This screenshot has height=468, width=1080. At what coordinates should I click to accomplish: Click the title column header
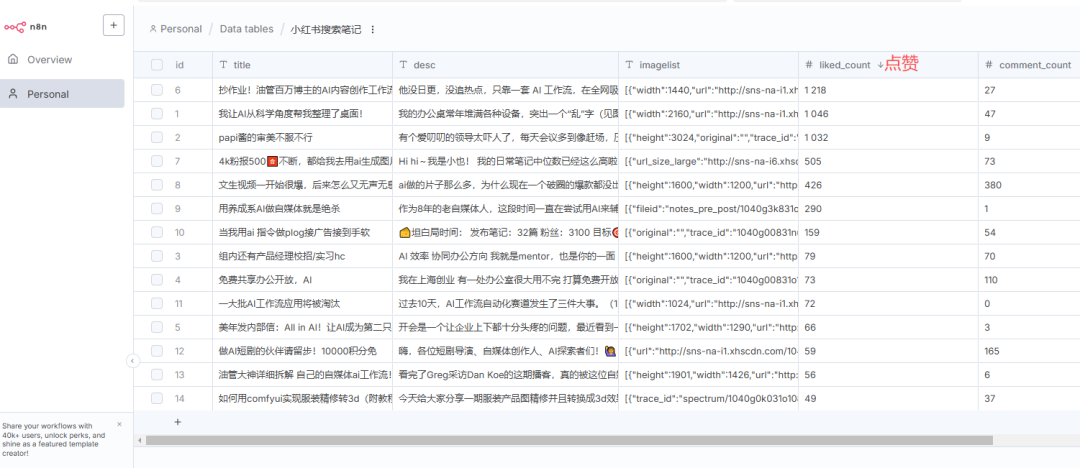[302, 65]
